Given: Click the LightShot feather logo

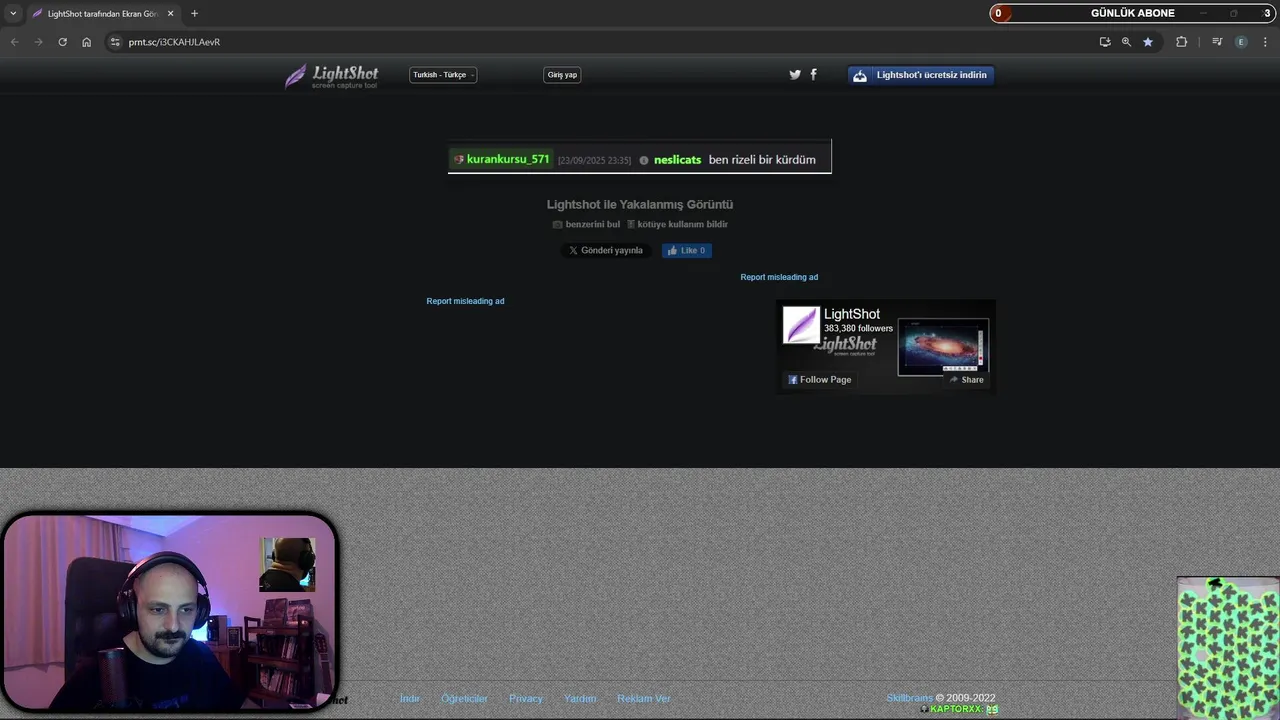Looking at the screenshot, I should pyautogui.click(x=331, y=76).
